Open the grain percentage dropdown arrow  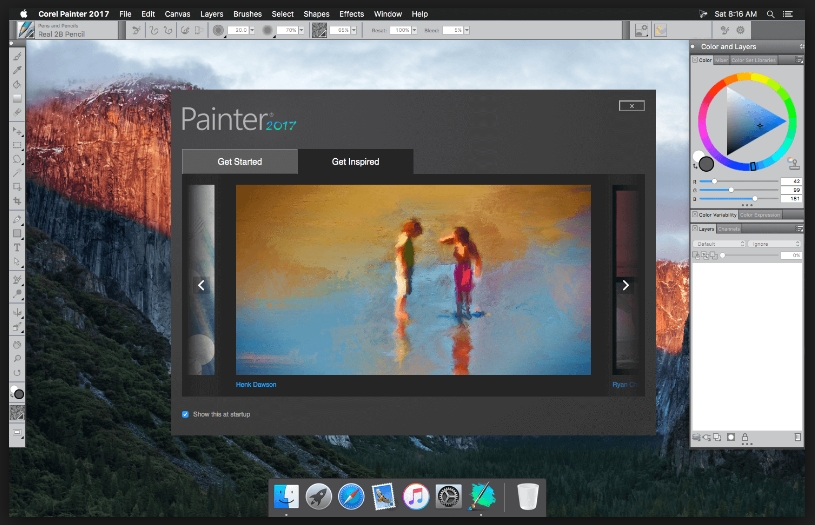click(x=353, y=31)
